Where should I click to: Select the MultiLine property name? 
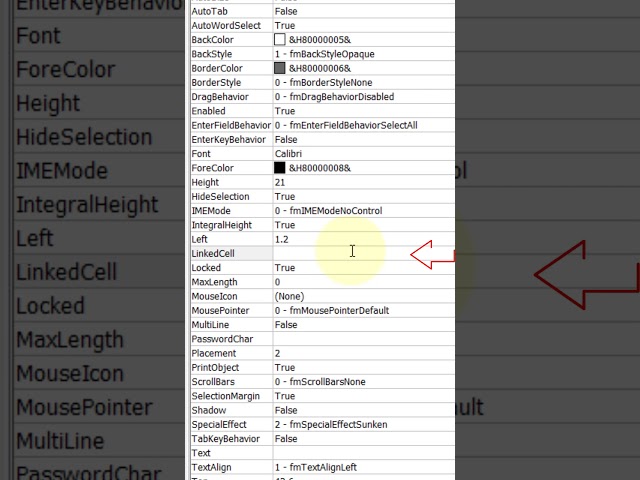click(210, 325)
